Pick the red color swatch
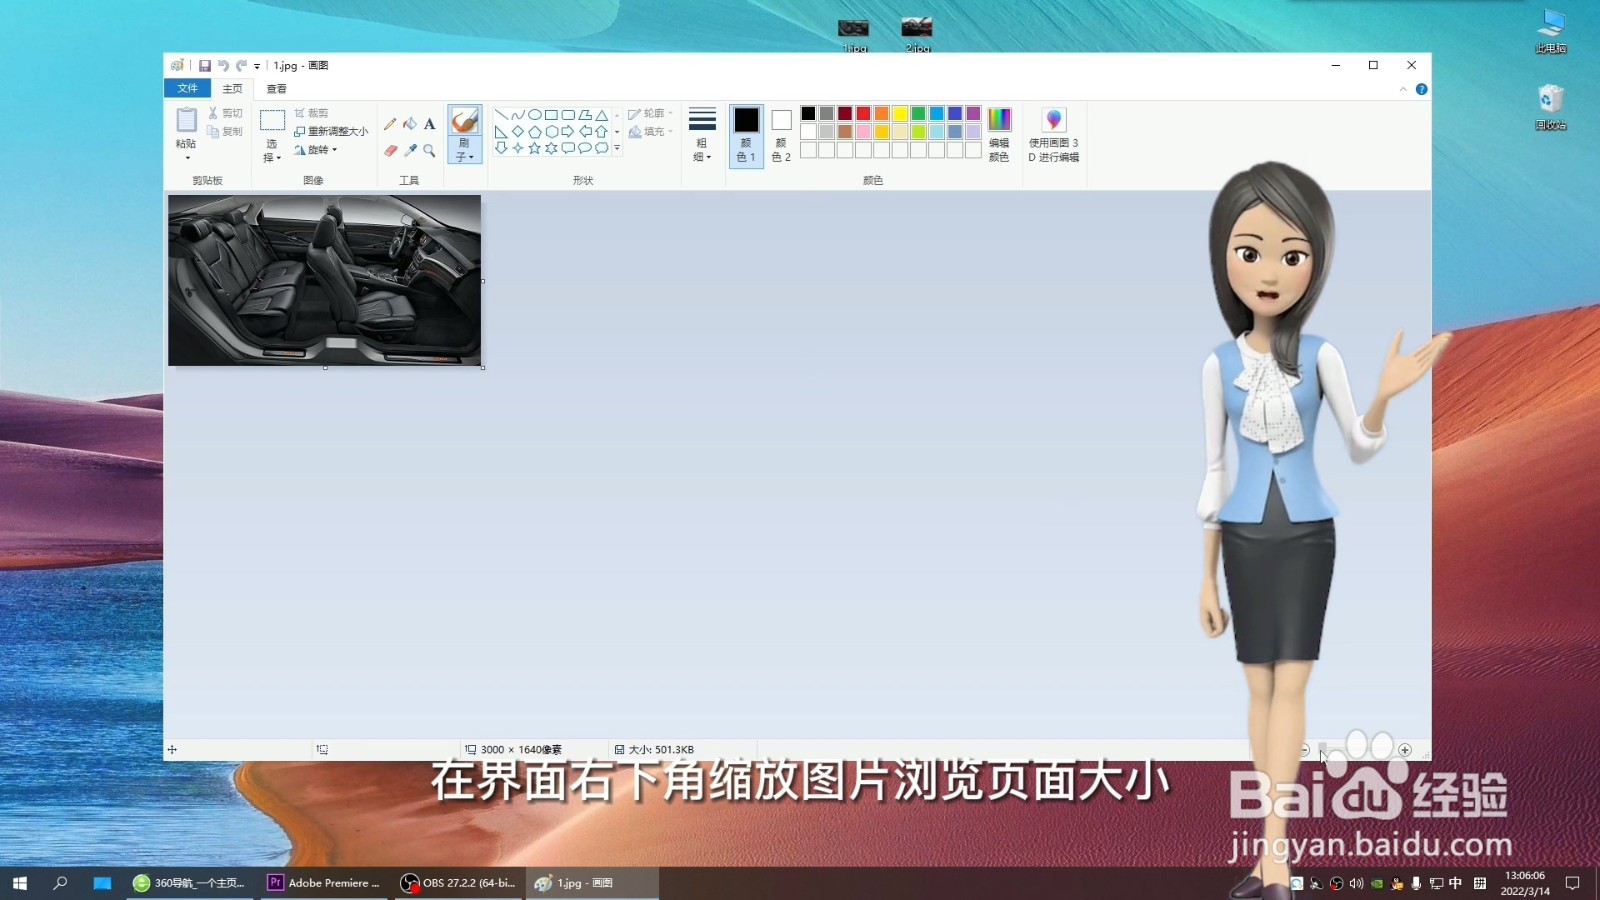The image size is (1600, 900). pos(863,114)
